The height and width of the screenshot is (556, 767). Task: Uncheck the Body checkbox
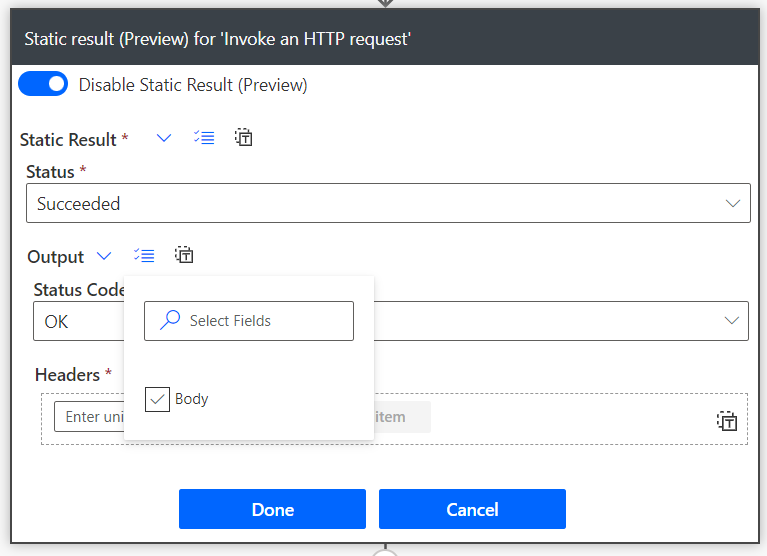tap(157, 399)
